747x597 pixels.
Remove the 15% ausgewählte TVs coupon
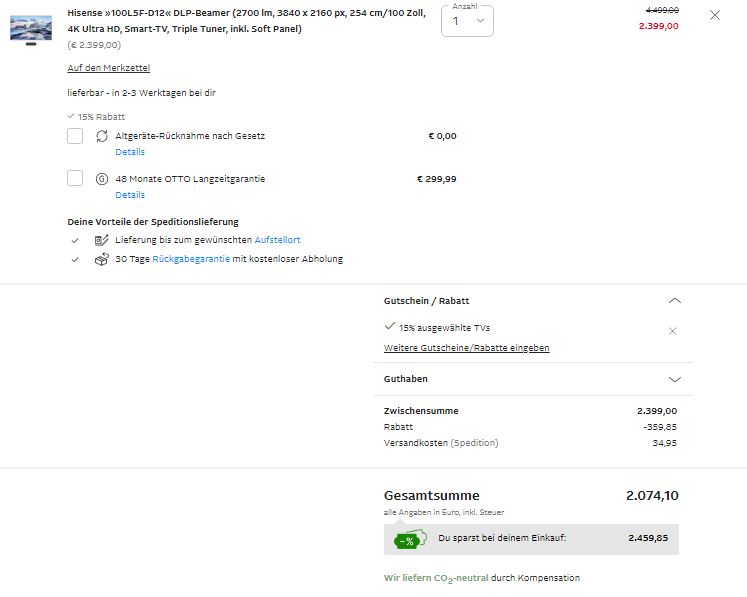[673, 331]
